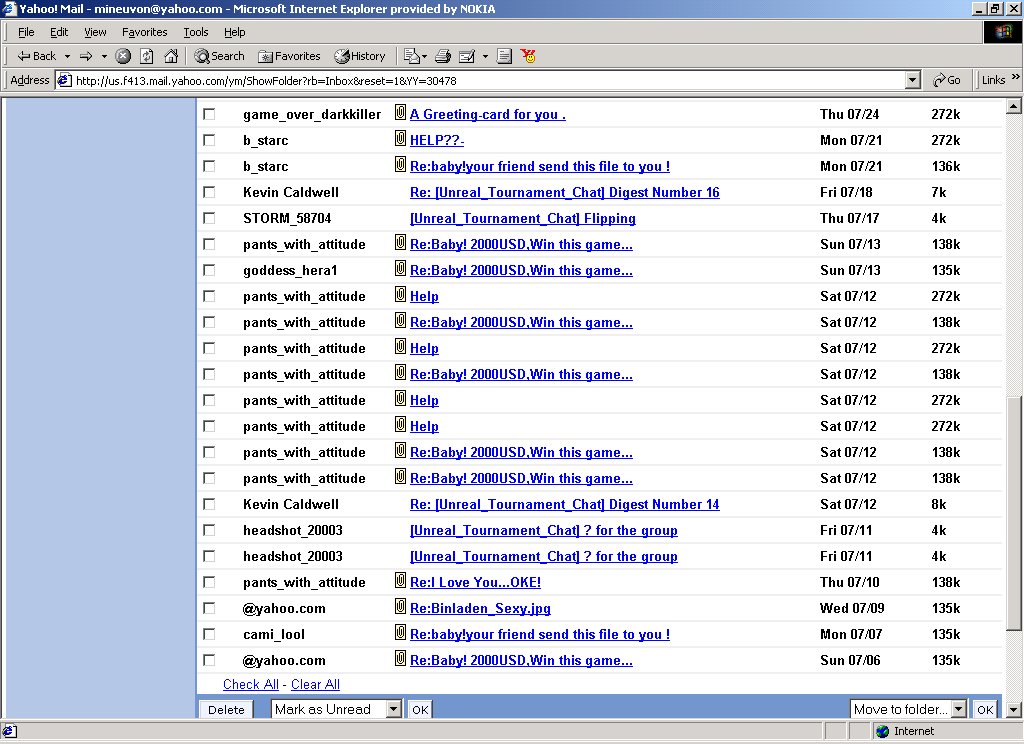The image size is (1024, 744).
Task: Click the Go button
Action: 946,80
